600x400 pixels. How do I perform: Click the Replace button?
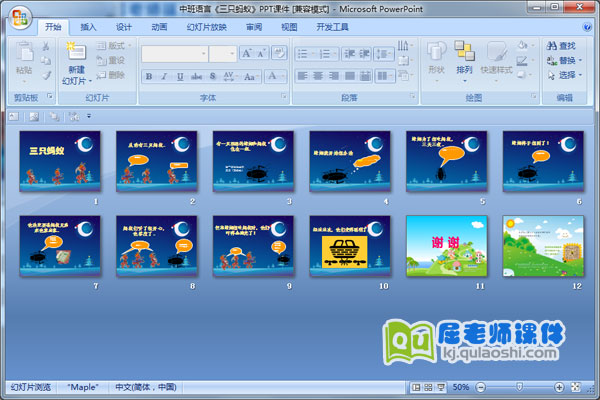click(564, 60)
